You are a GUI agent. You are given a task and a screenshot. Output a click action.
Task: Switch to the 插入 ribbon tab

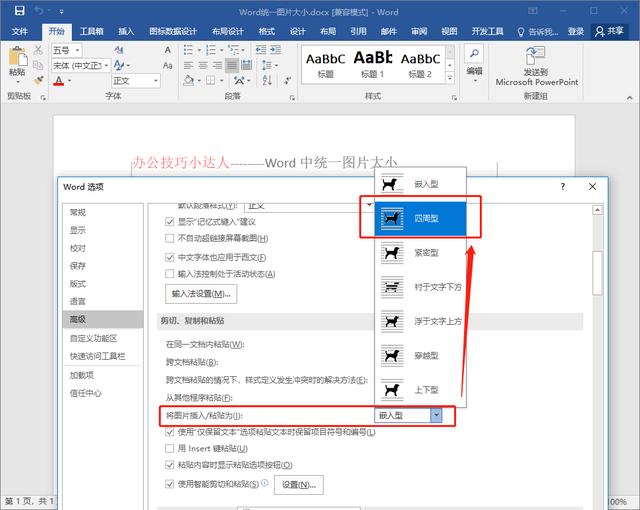[126, 31]
